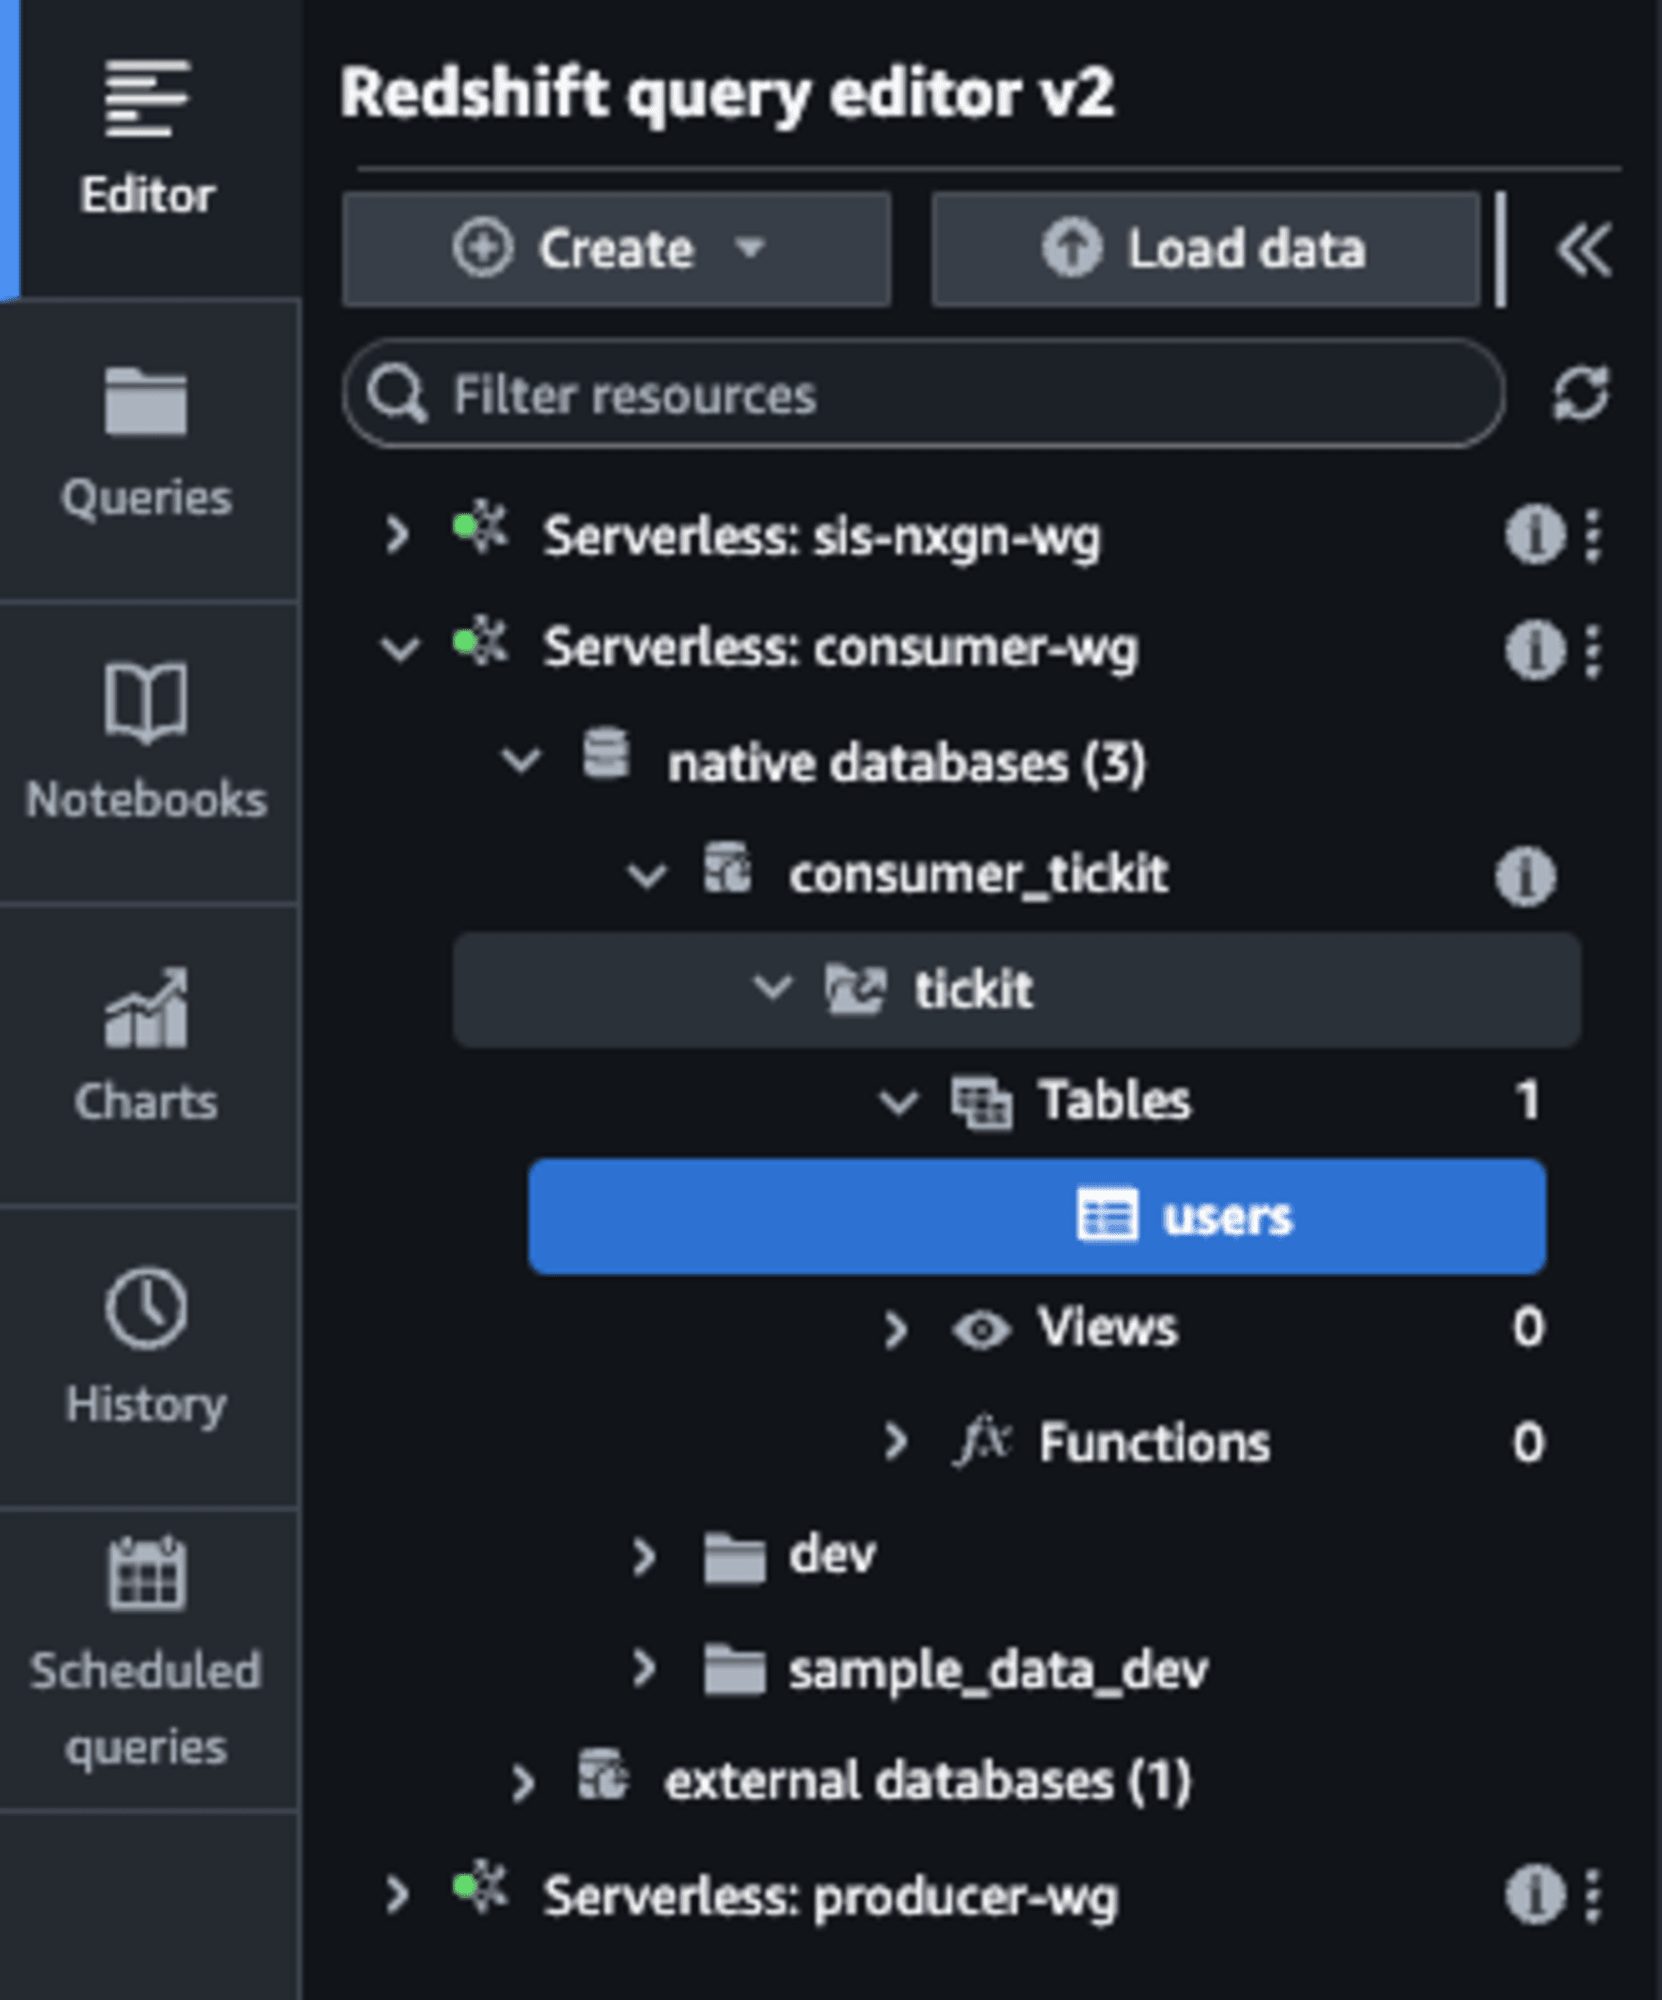The image size is (1662, 2000).
Task: Open more options for consumer-wg
Action: pyautogui.click(x=1593, y=650)
